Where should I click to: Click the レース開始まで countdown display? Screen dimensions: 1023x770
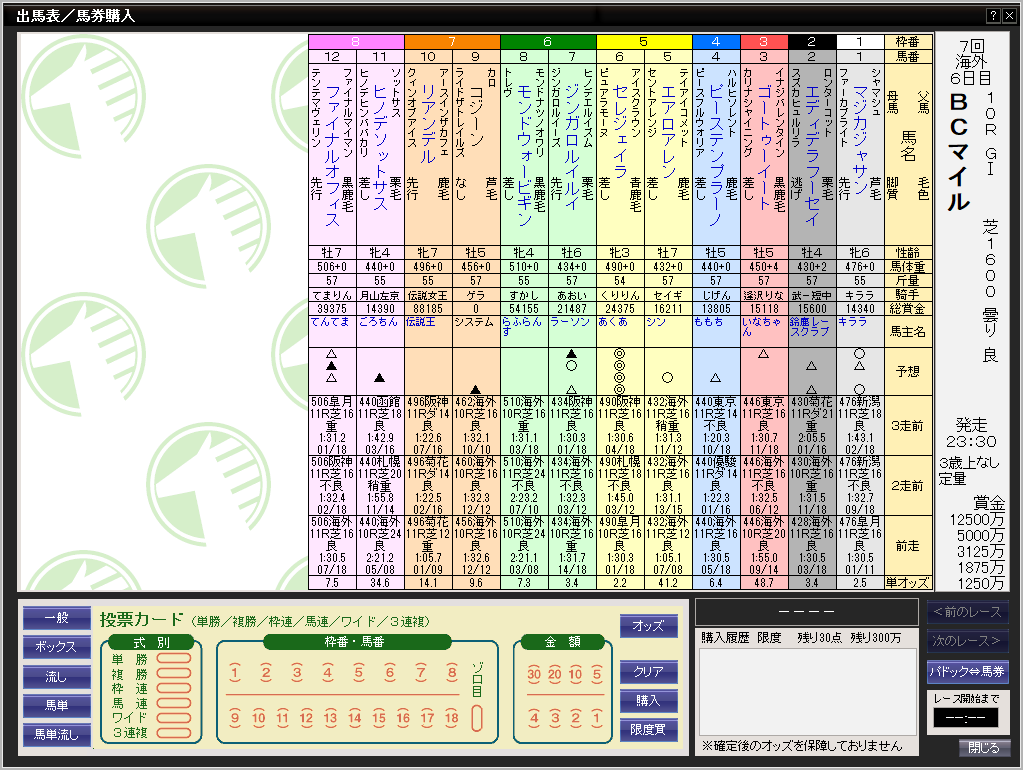coord(966,718)
